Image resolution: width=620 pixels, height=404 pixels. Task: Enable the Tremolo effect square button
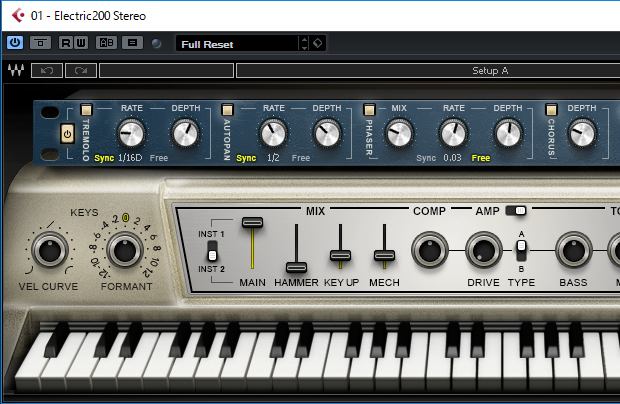click(x=86, y=109)
